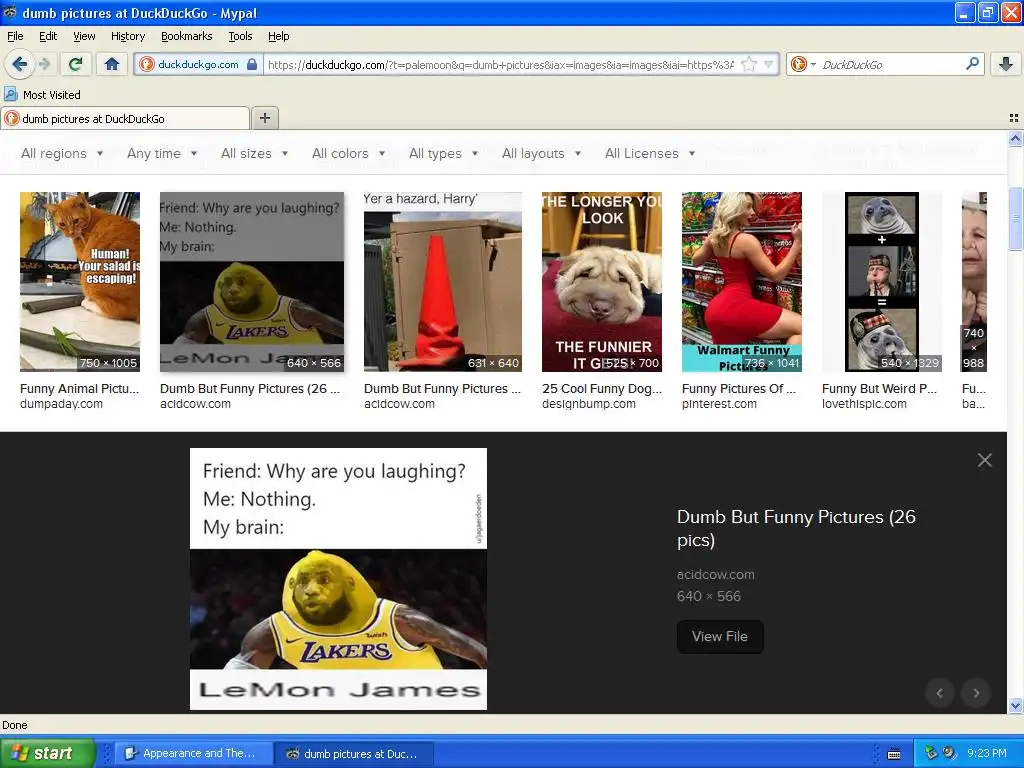This screenshot has width=1024, height=768.
Task: Click the pinterest.com source link
Action: click(x=719, y=404)
